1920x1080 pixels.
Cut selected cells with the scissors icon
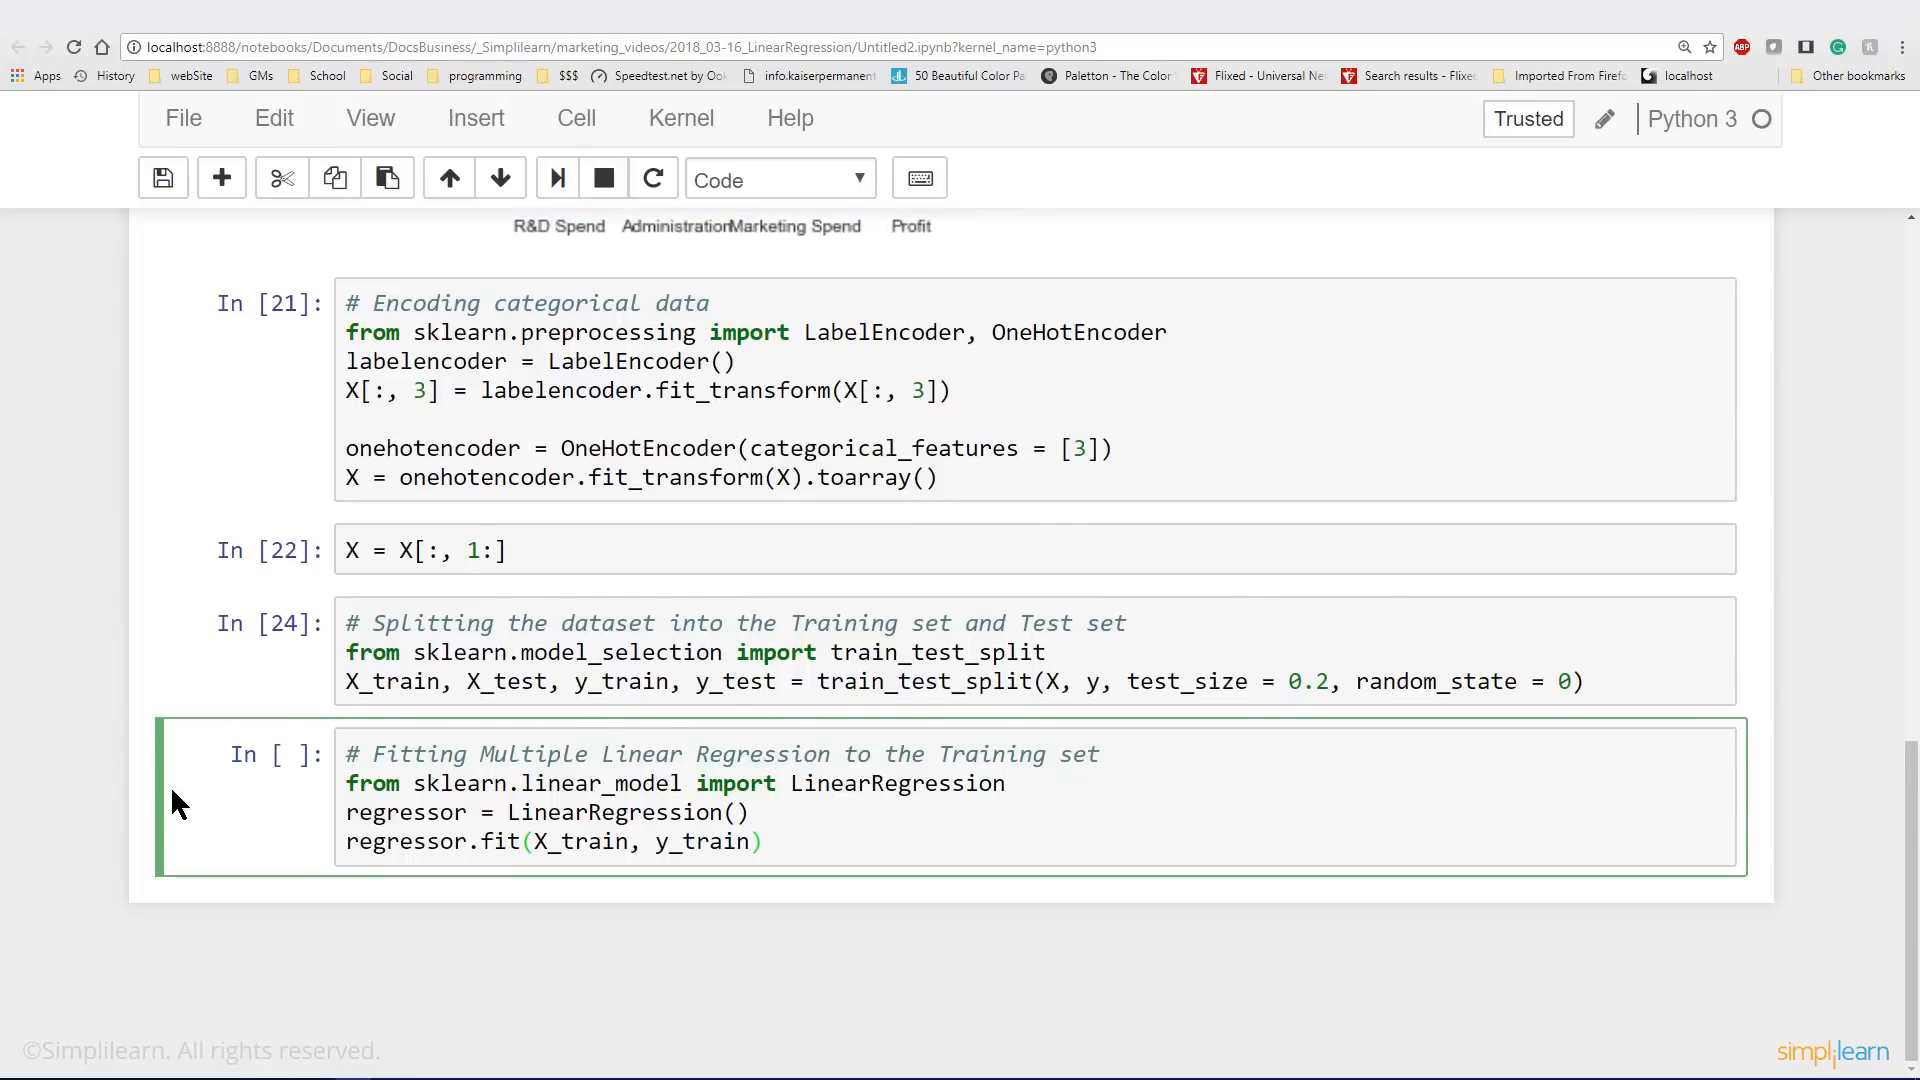(282, 179)
